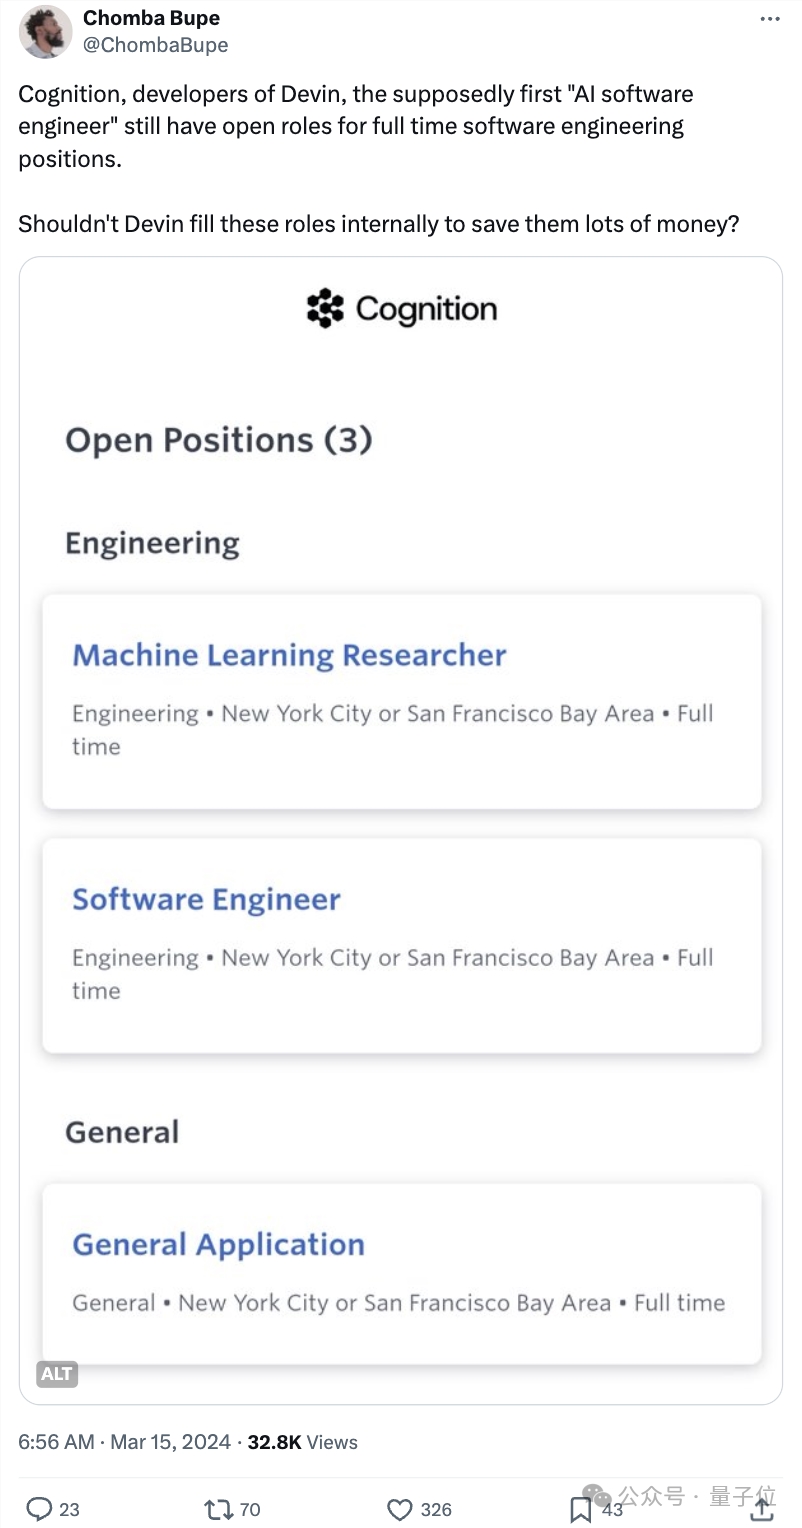Like the tweet with heart icon
This screenshot has height=1528, width=802.
[399, 1508]
